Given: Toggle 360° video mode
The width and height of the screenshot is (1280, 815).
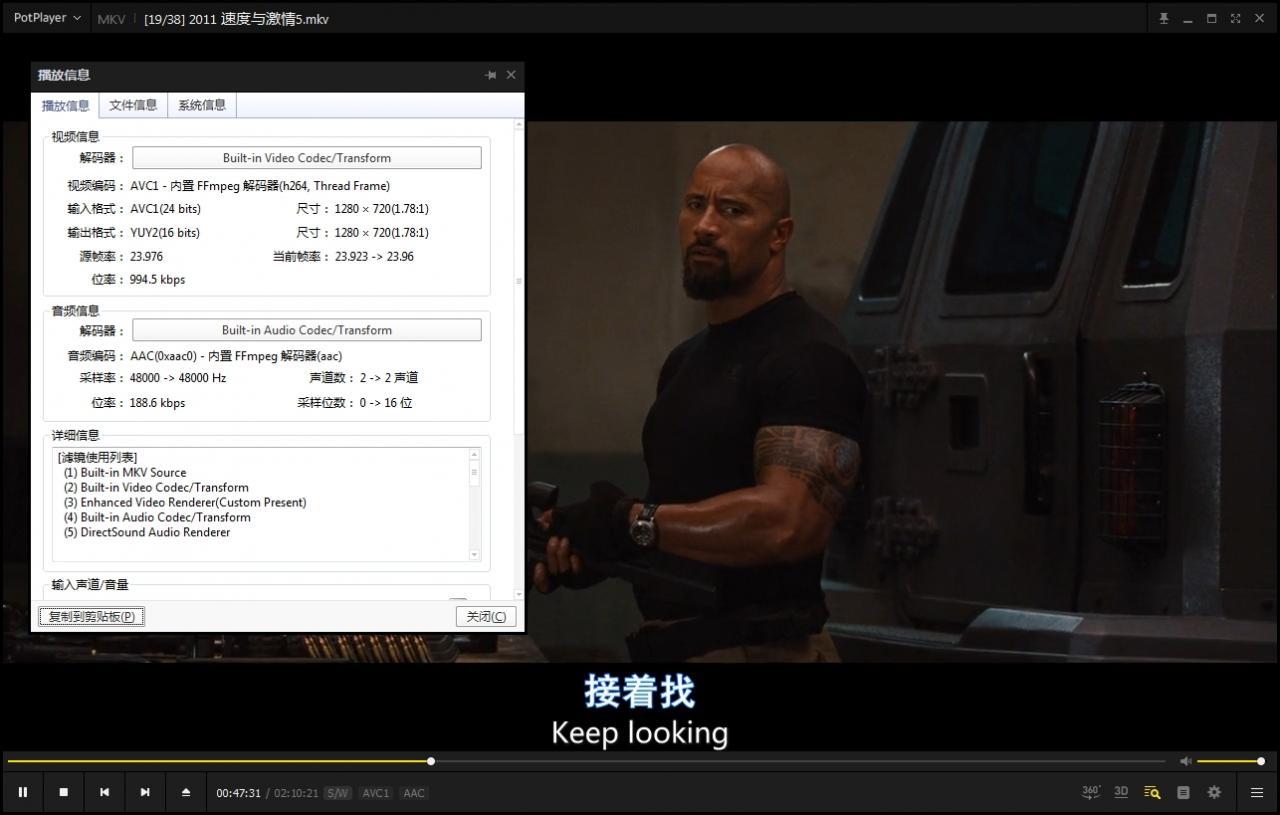Looking at the screenshot, I should 1091,792.
